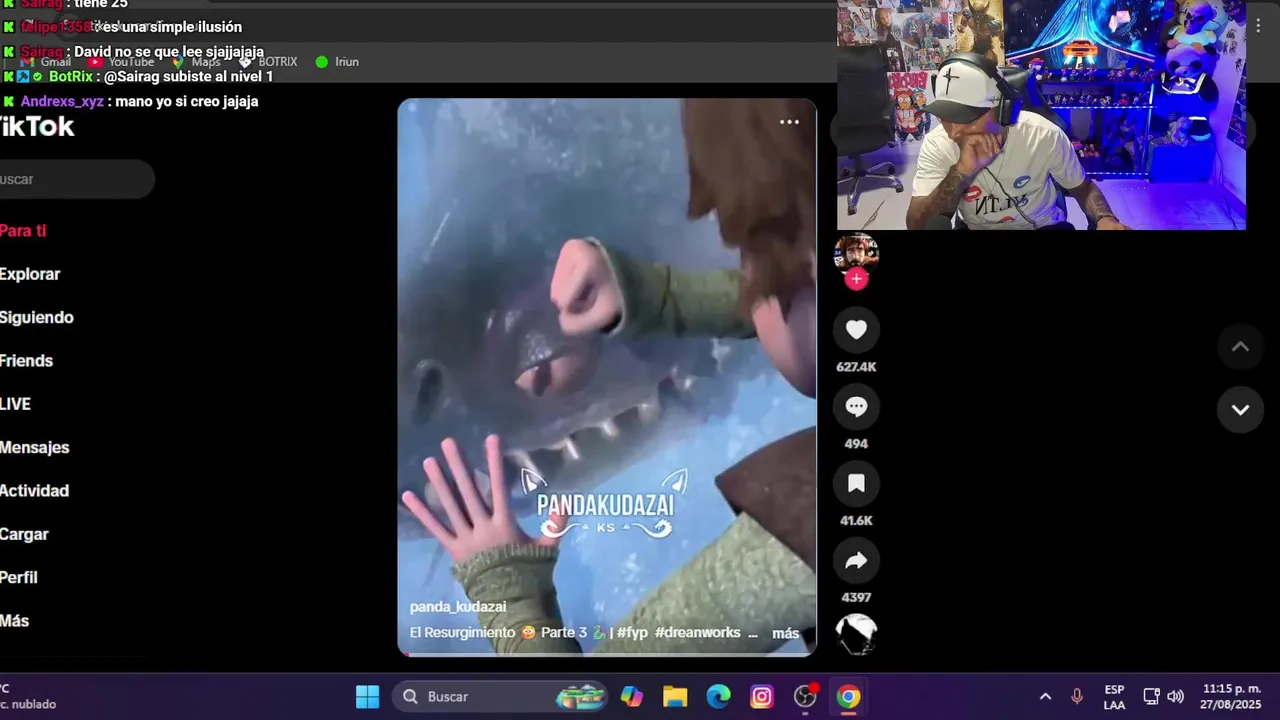This screenshot has width=1280, height=720.
Task: Follow creator with the red plus badge
Action: 856,279
